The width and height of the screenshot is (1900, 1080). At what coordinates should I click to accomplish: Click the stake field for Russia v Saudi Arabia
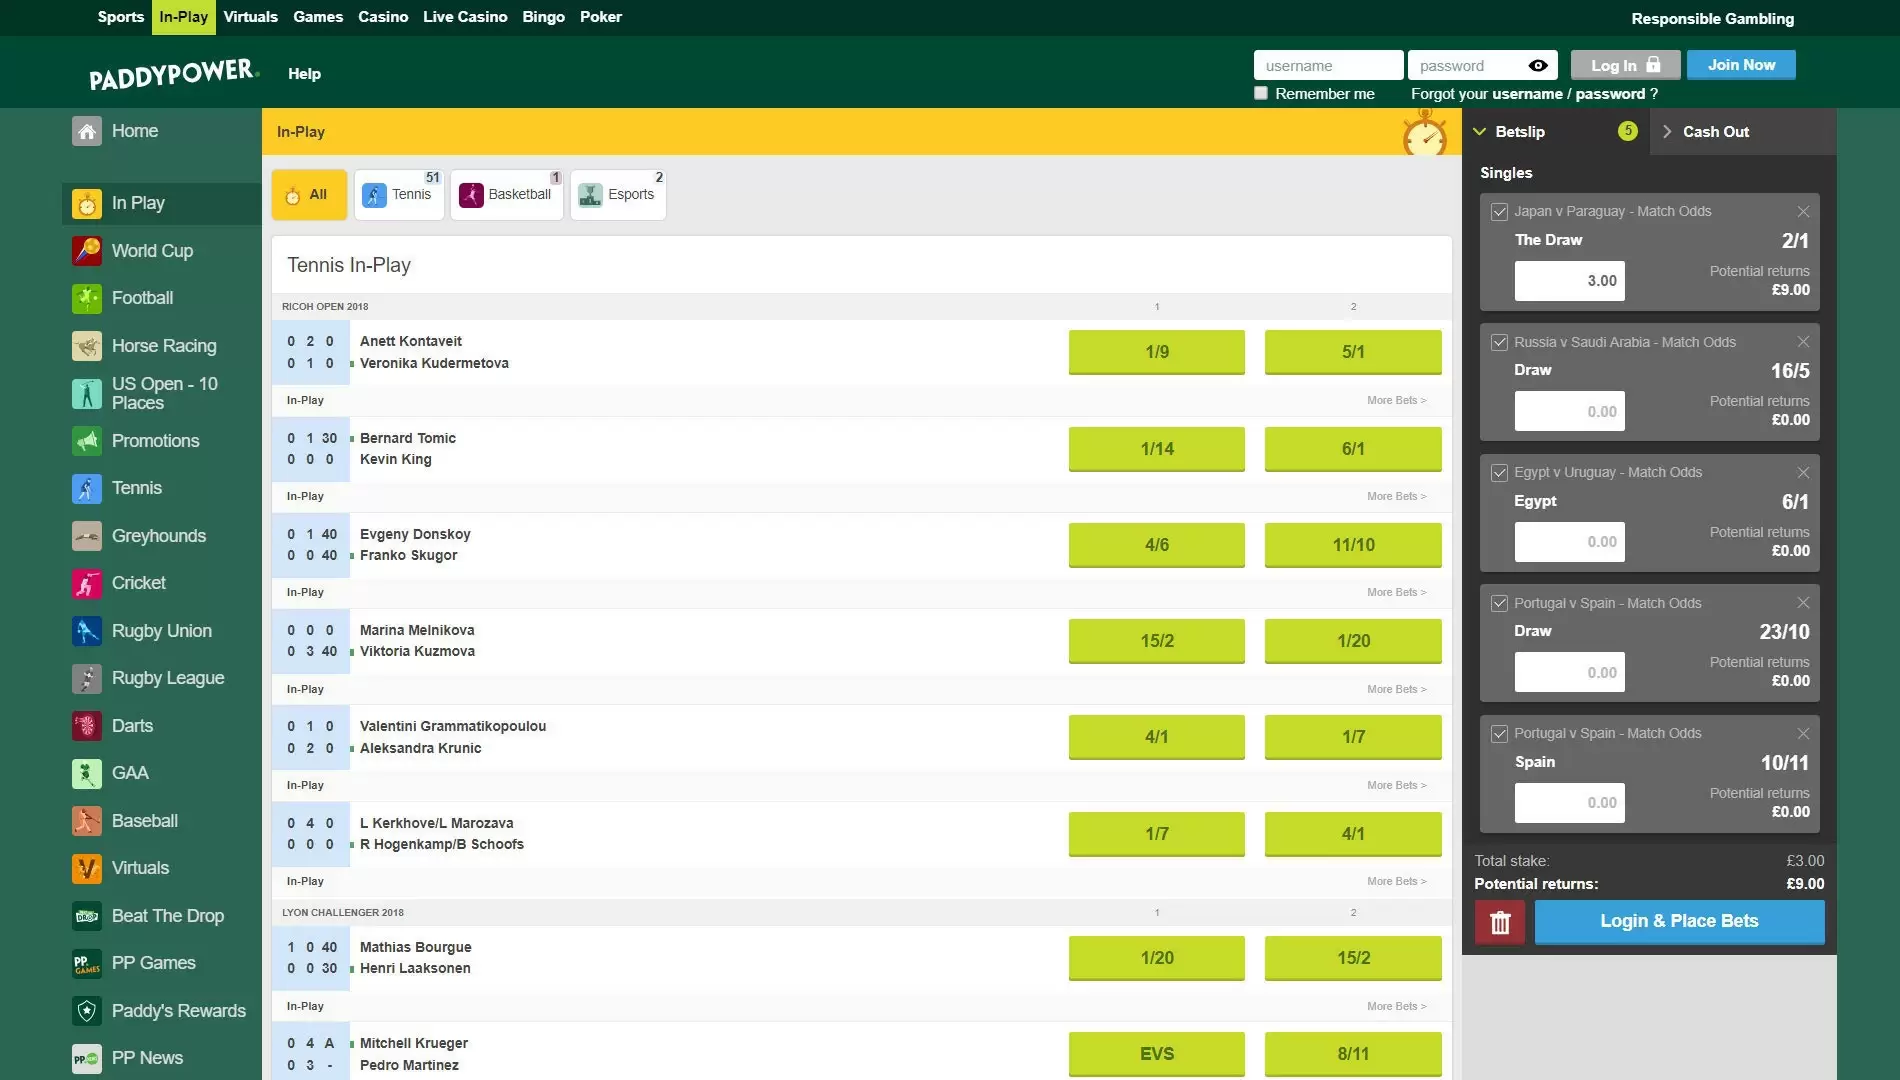point(1569,411)
